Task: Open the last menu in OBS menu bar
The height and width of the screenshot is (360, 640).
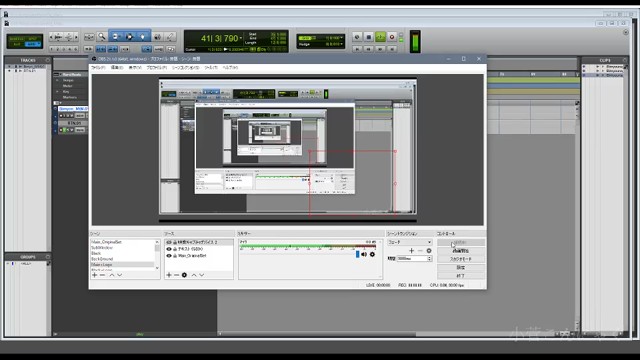Action: tap(230, 67)
